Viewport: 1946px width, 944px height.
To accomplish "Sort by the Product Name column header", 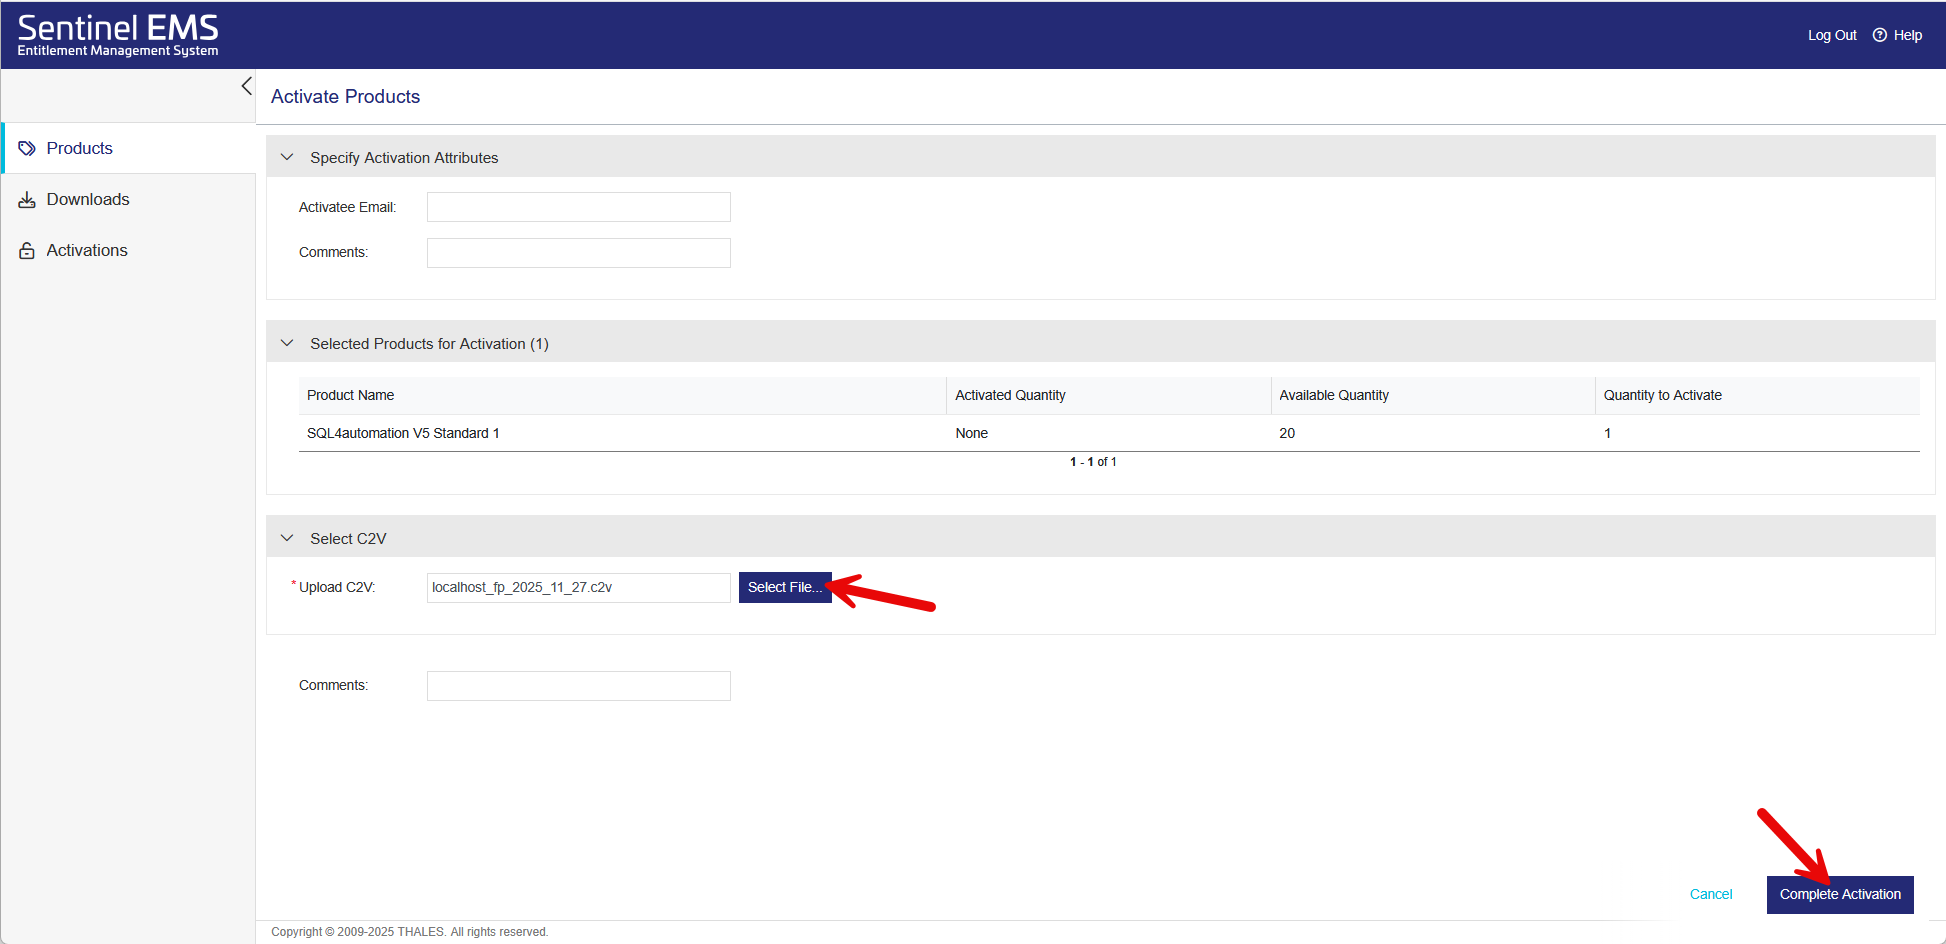I will [x=622, y=395].
